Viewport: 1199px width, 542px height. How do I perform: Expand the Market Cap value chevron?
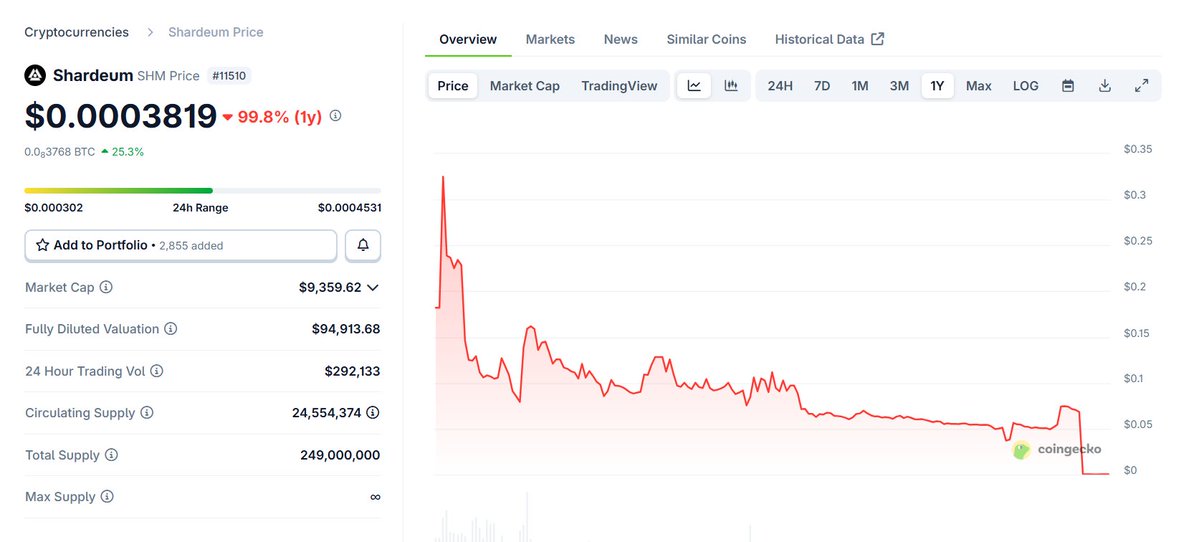tap(372, 287)
